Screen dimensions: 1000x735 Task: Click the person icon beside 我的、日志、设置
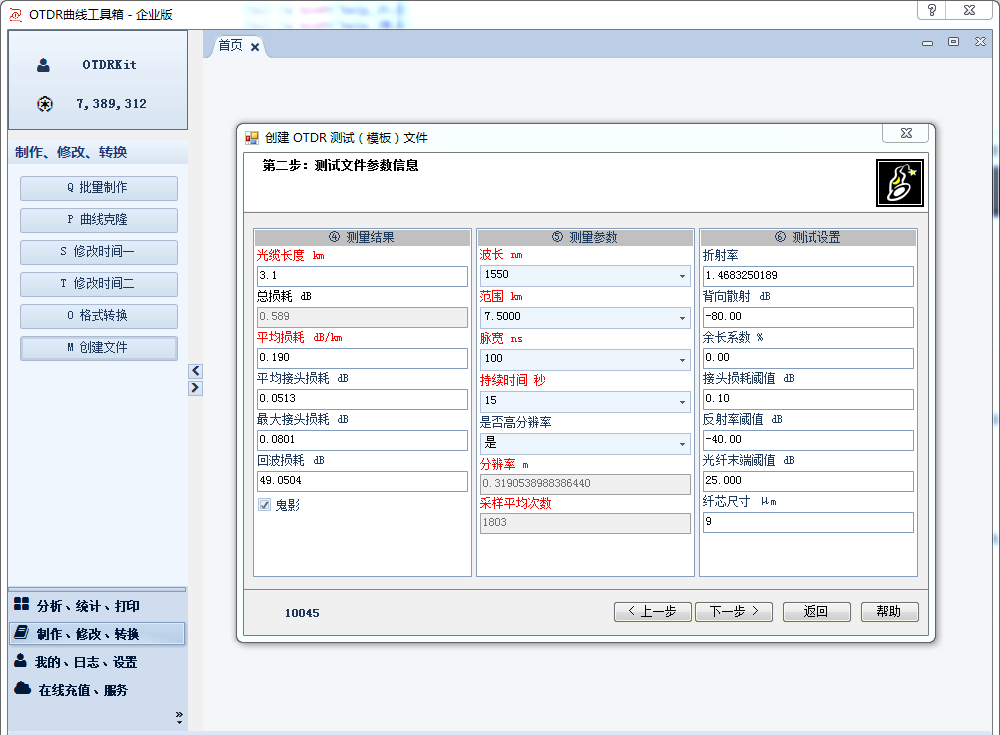(x=22, y=661)
